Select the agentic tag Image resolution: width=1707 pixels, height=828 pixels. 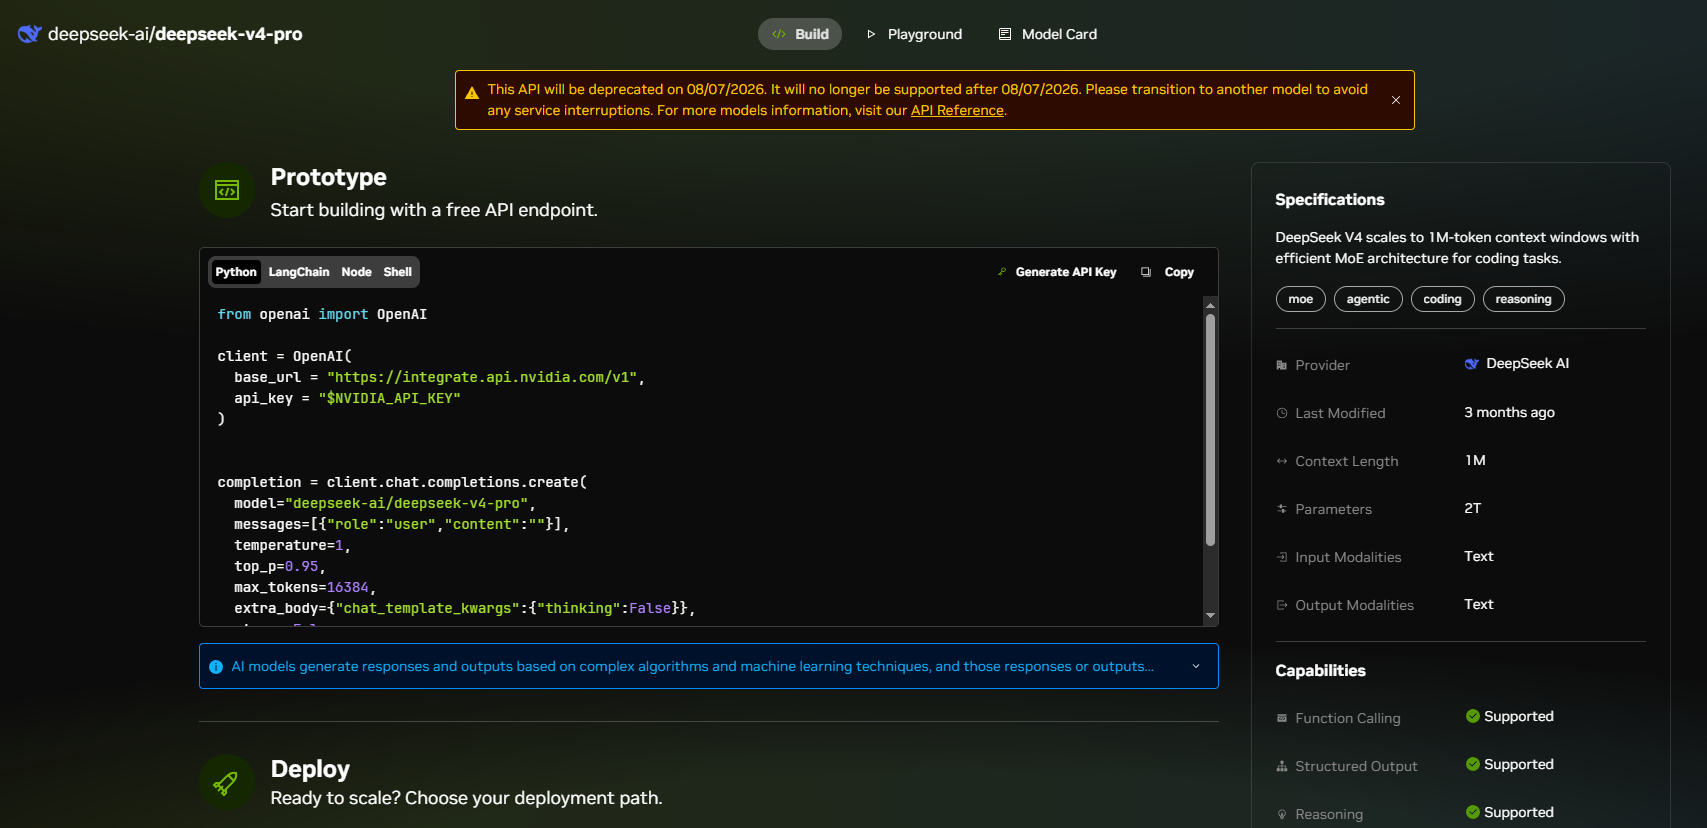tap(1368, 299)
